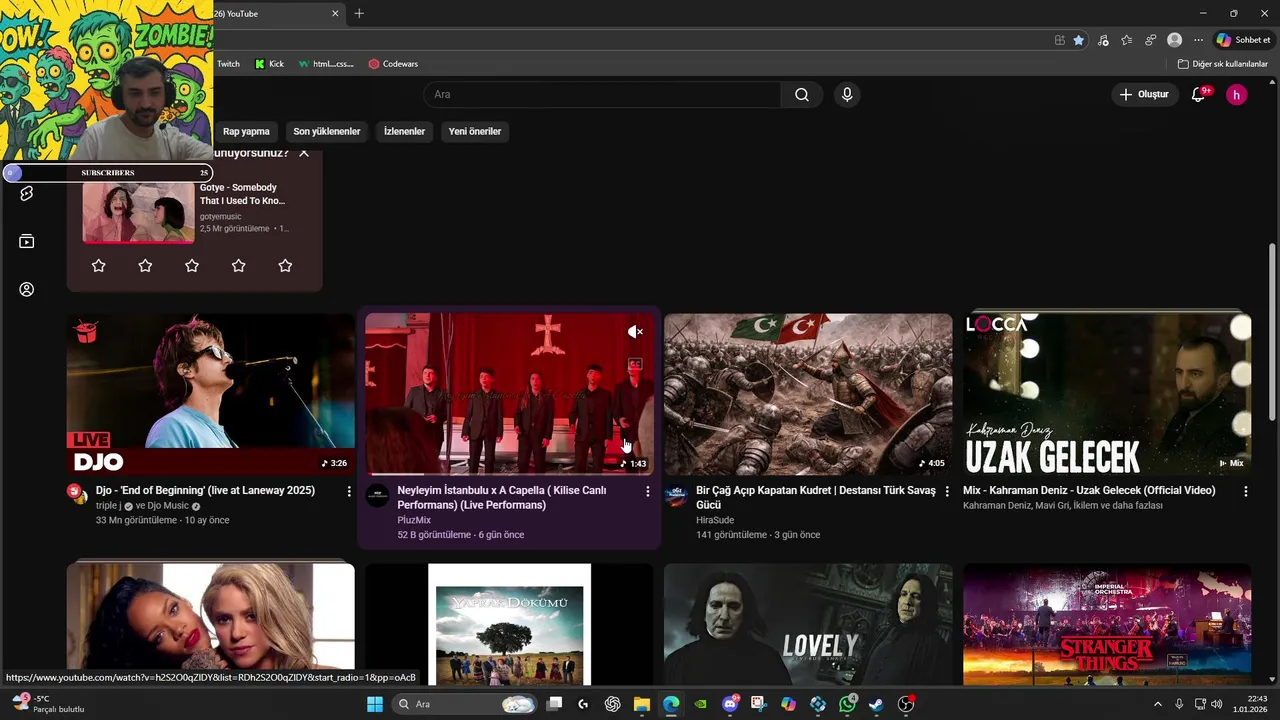The height and width of the screenshot is (720, 1280).
Task: Open the html...css bookmark
Action: (326, 63)
